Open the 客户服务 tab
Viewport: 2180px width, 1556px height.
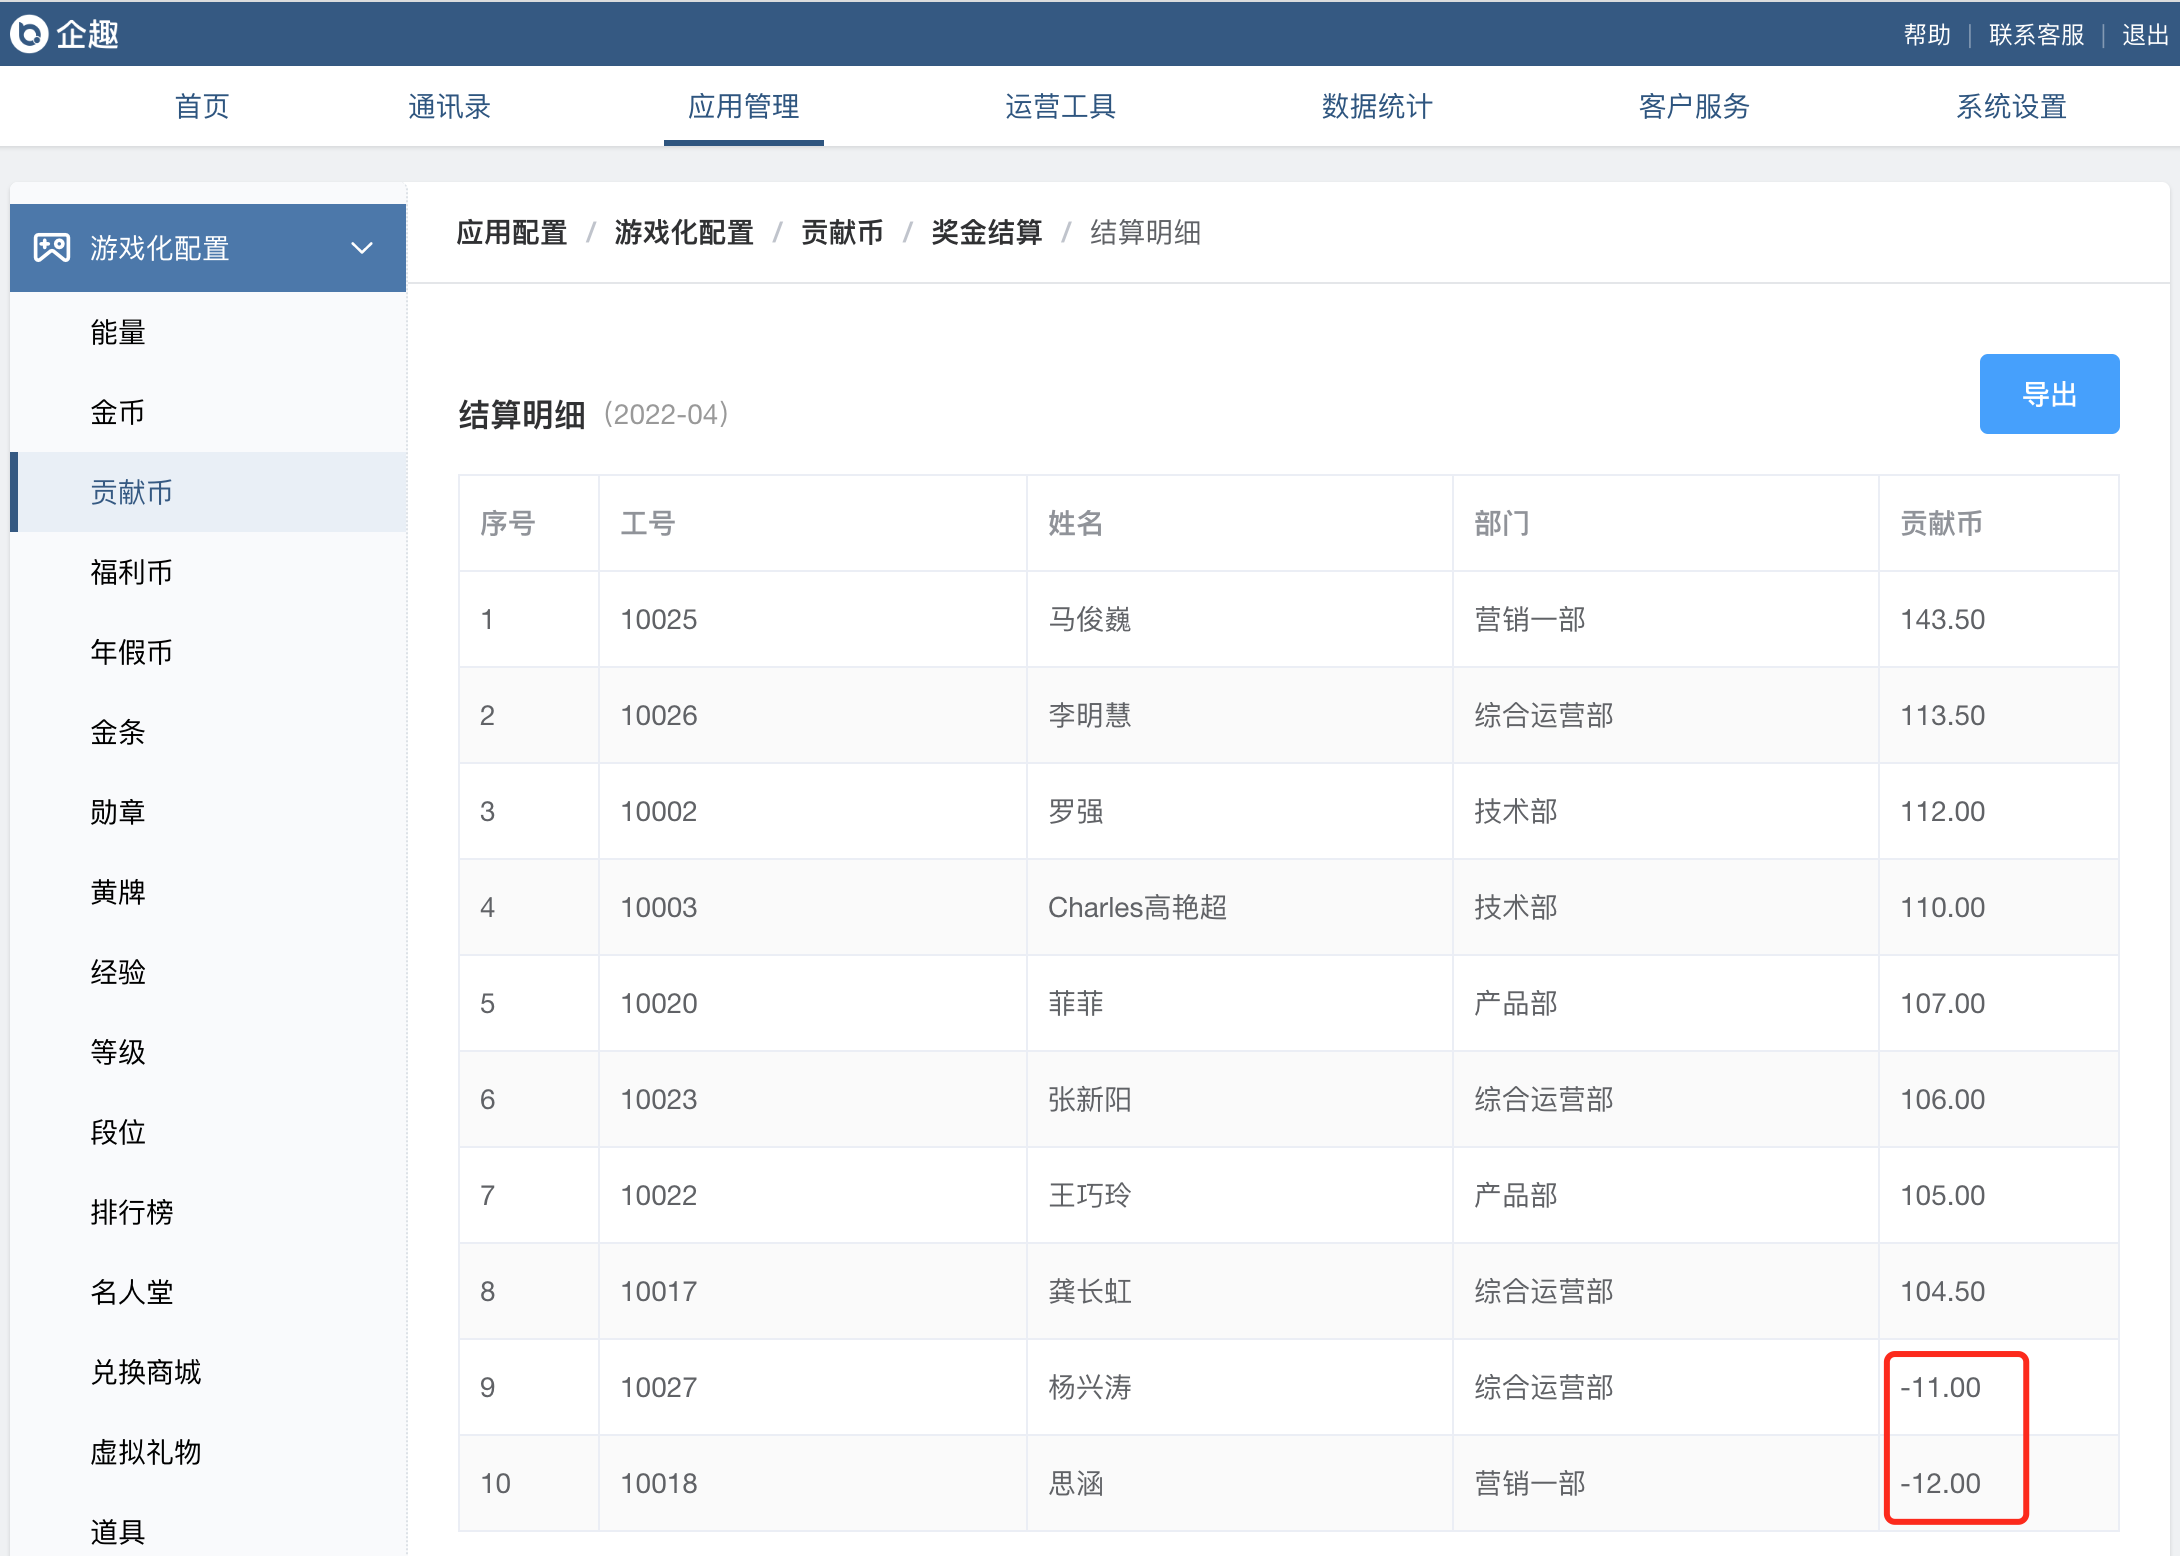click(1694, 106)
